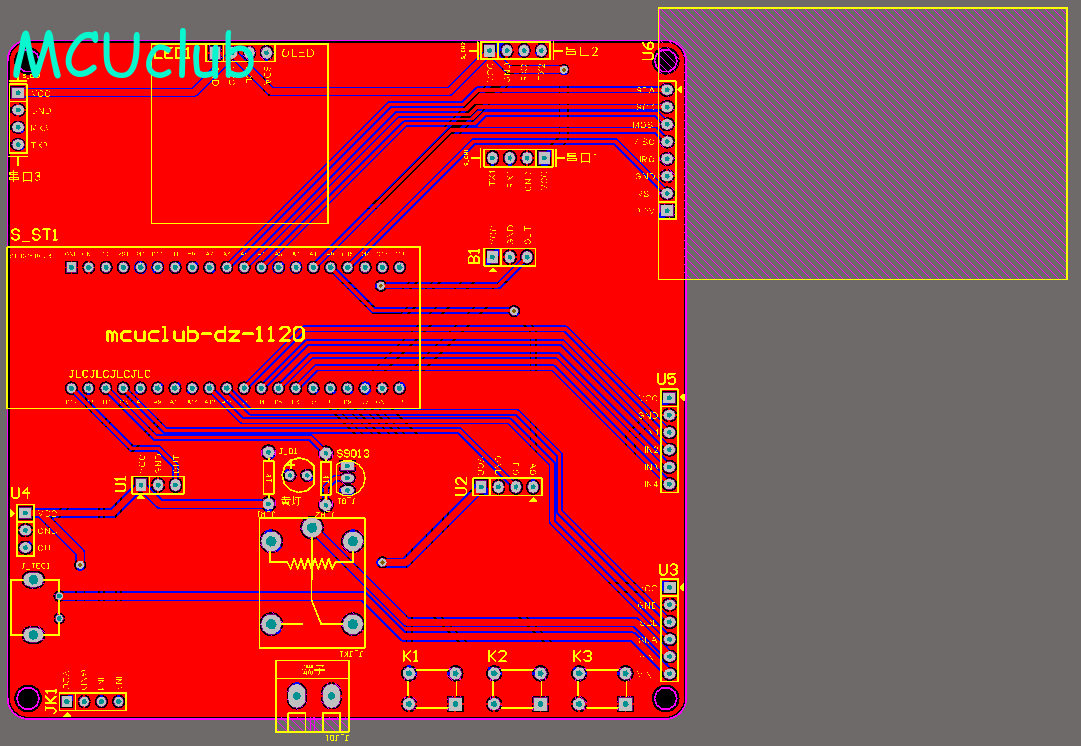1081x746 pixels.
Task: Select the relay coil zigzag symbol
Action: point(312,564)
